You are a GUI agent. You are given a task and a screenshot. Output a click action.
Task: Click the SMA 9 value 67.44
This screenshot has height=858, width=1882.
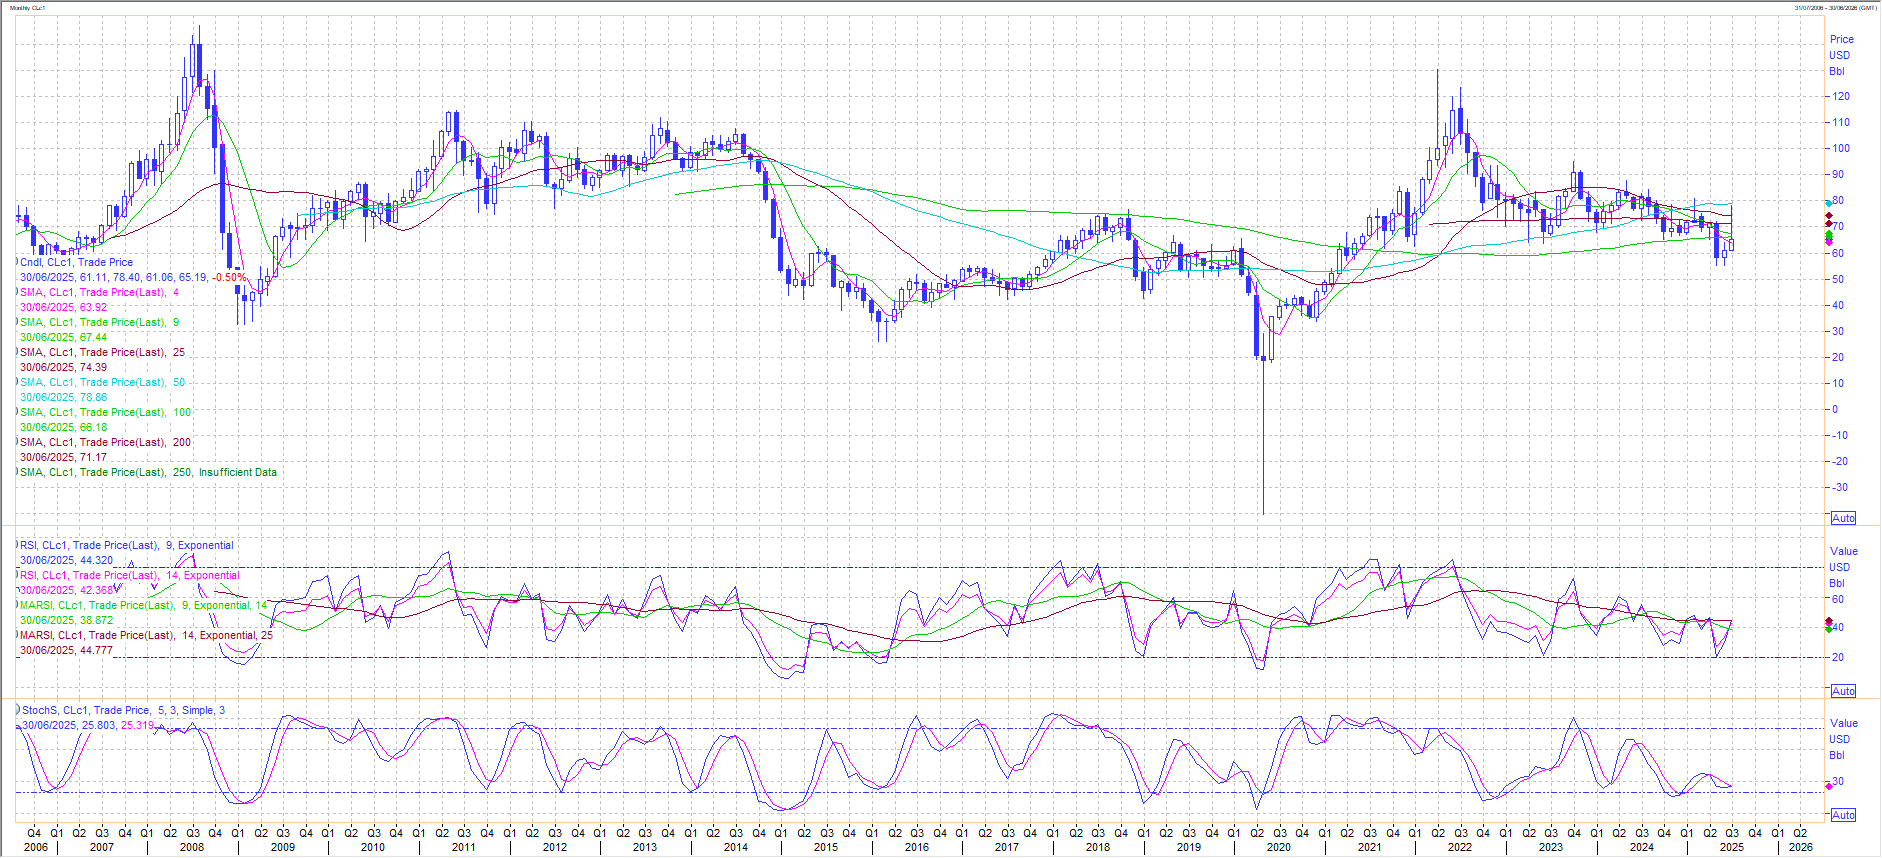coord(92,337)
